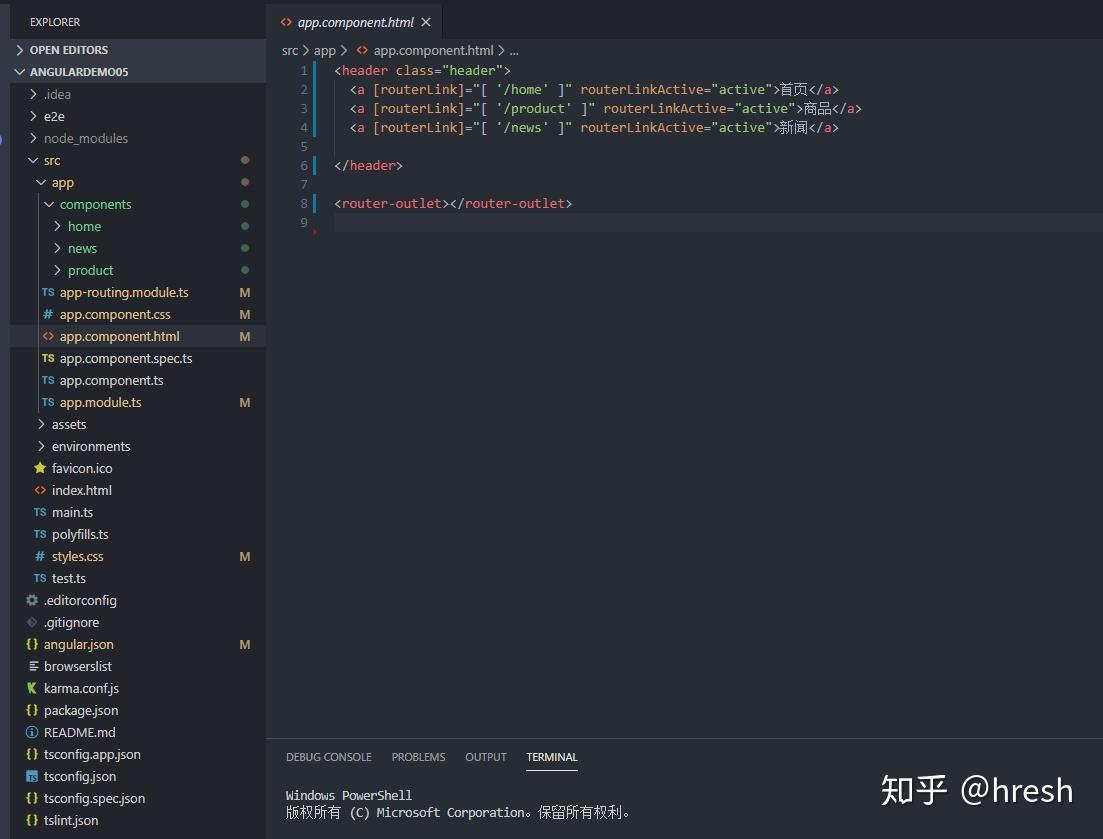
Task: Click the modified dot beside the src folder
Action: [x=245, y=160]
